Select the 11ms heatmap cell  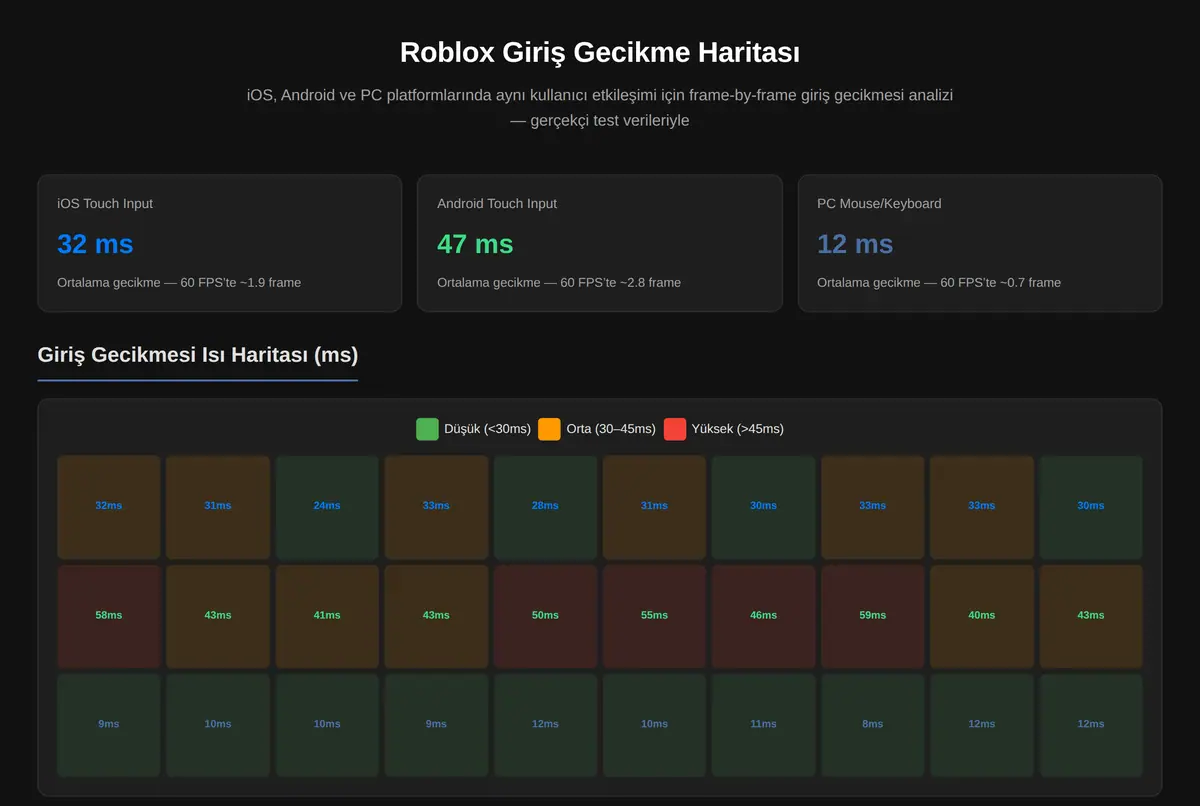click(763, 725)
